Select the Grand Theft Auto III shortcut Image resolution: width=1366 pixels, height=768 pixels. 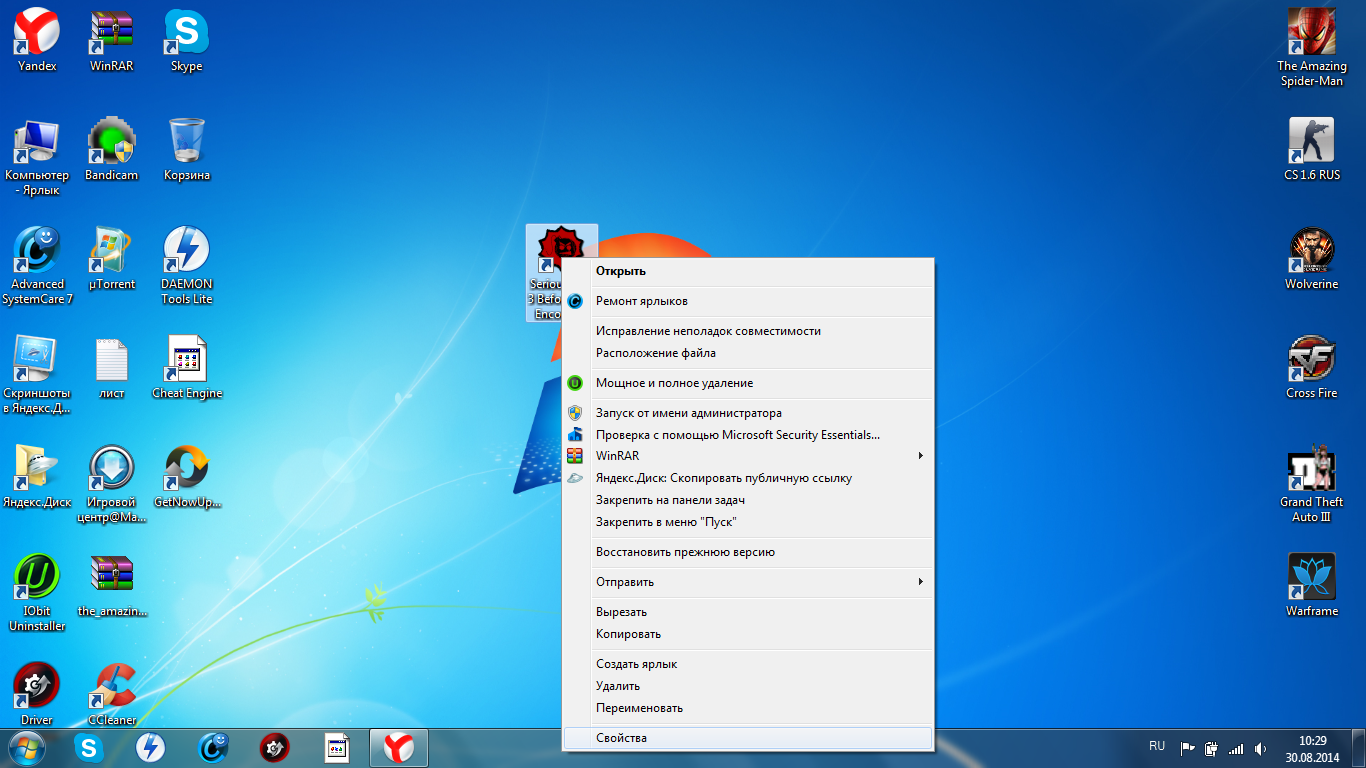pos(1312,484)
